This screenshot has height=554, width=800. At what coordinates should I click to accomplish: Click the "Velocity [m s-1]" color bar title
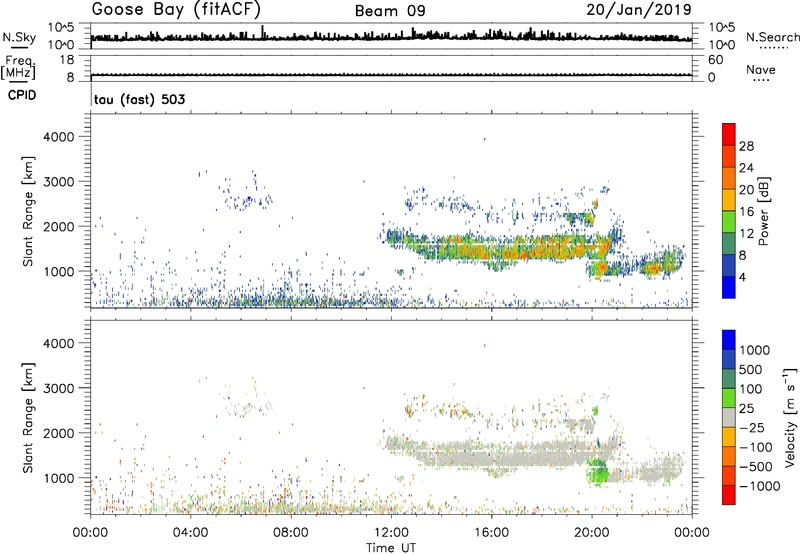(x=790, y=417)
